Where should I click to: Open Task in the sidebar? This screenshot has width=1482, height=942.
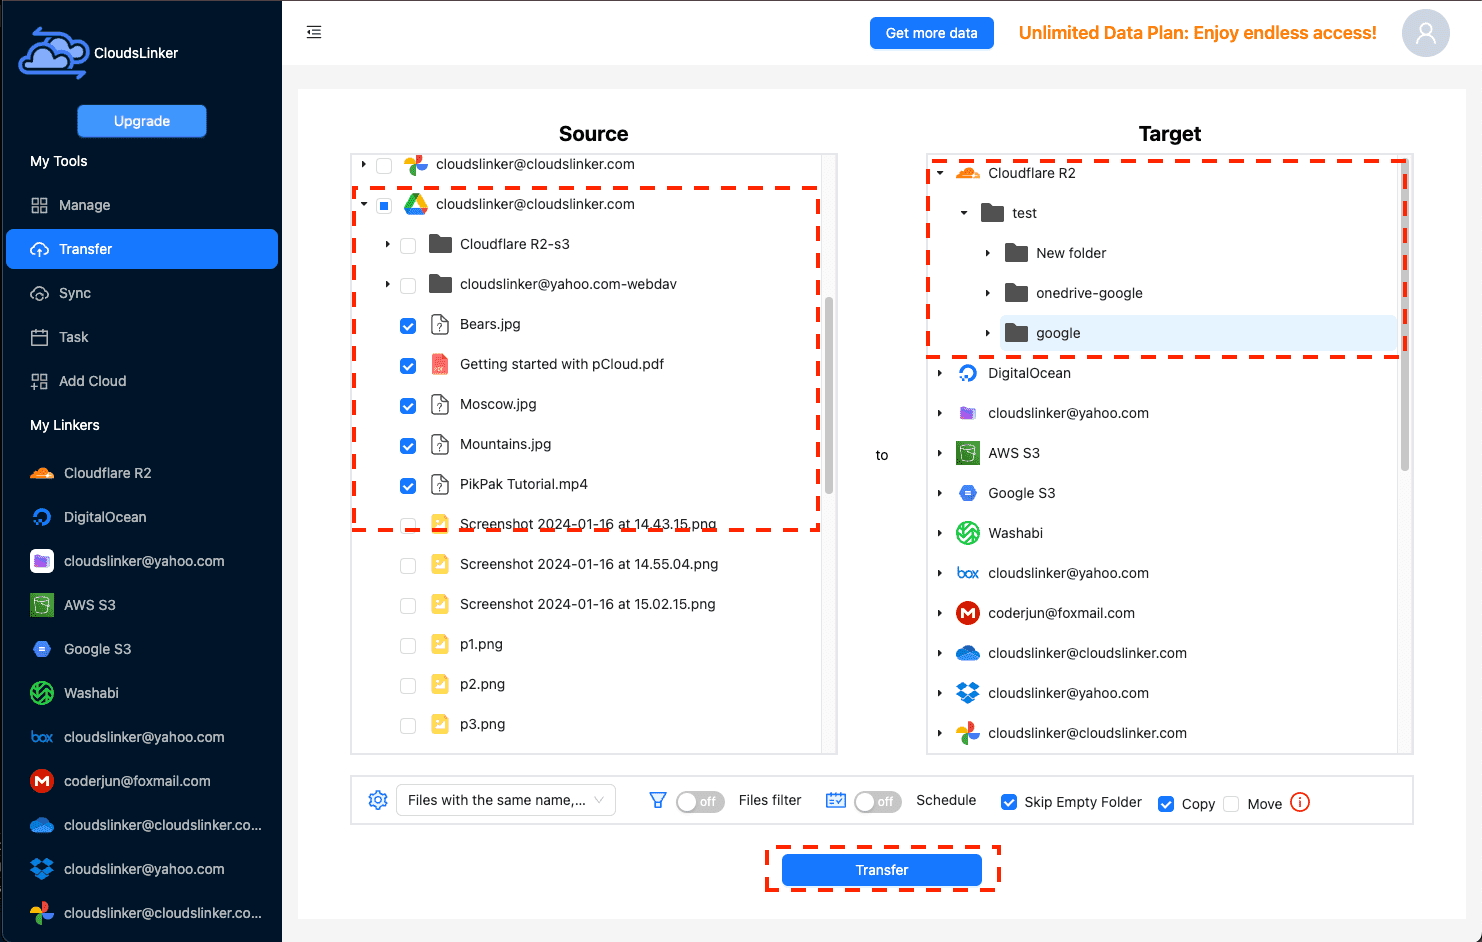click(x=142, y=337)
